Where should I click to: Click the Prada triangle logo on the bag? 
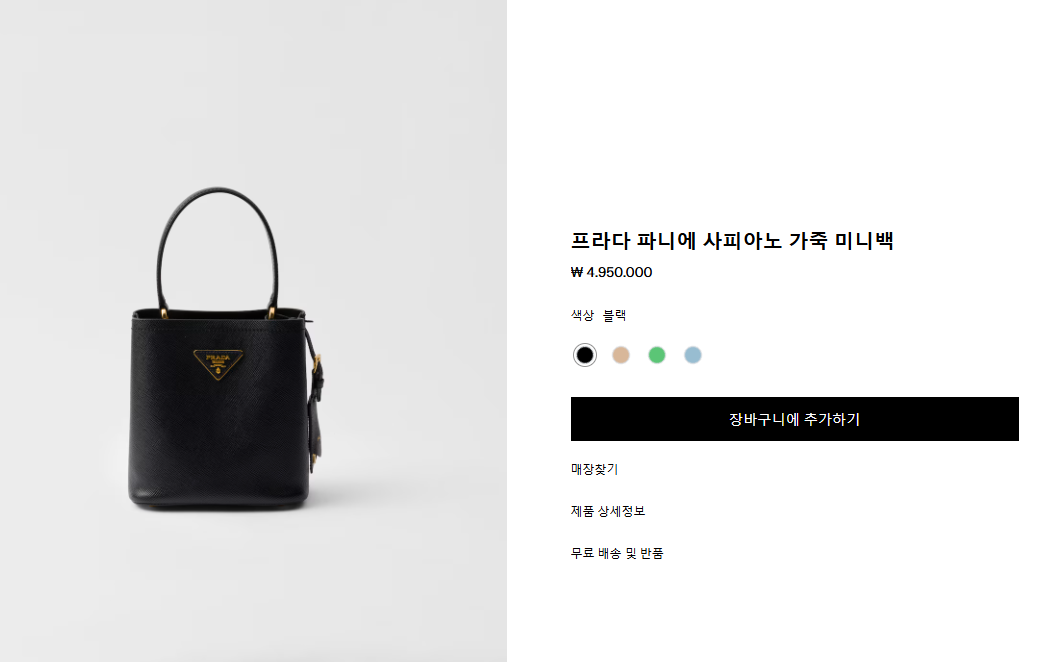click(219, 364)
